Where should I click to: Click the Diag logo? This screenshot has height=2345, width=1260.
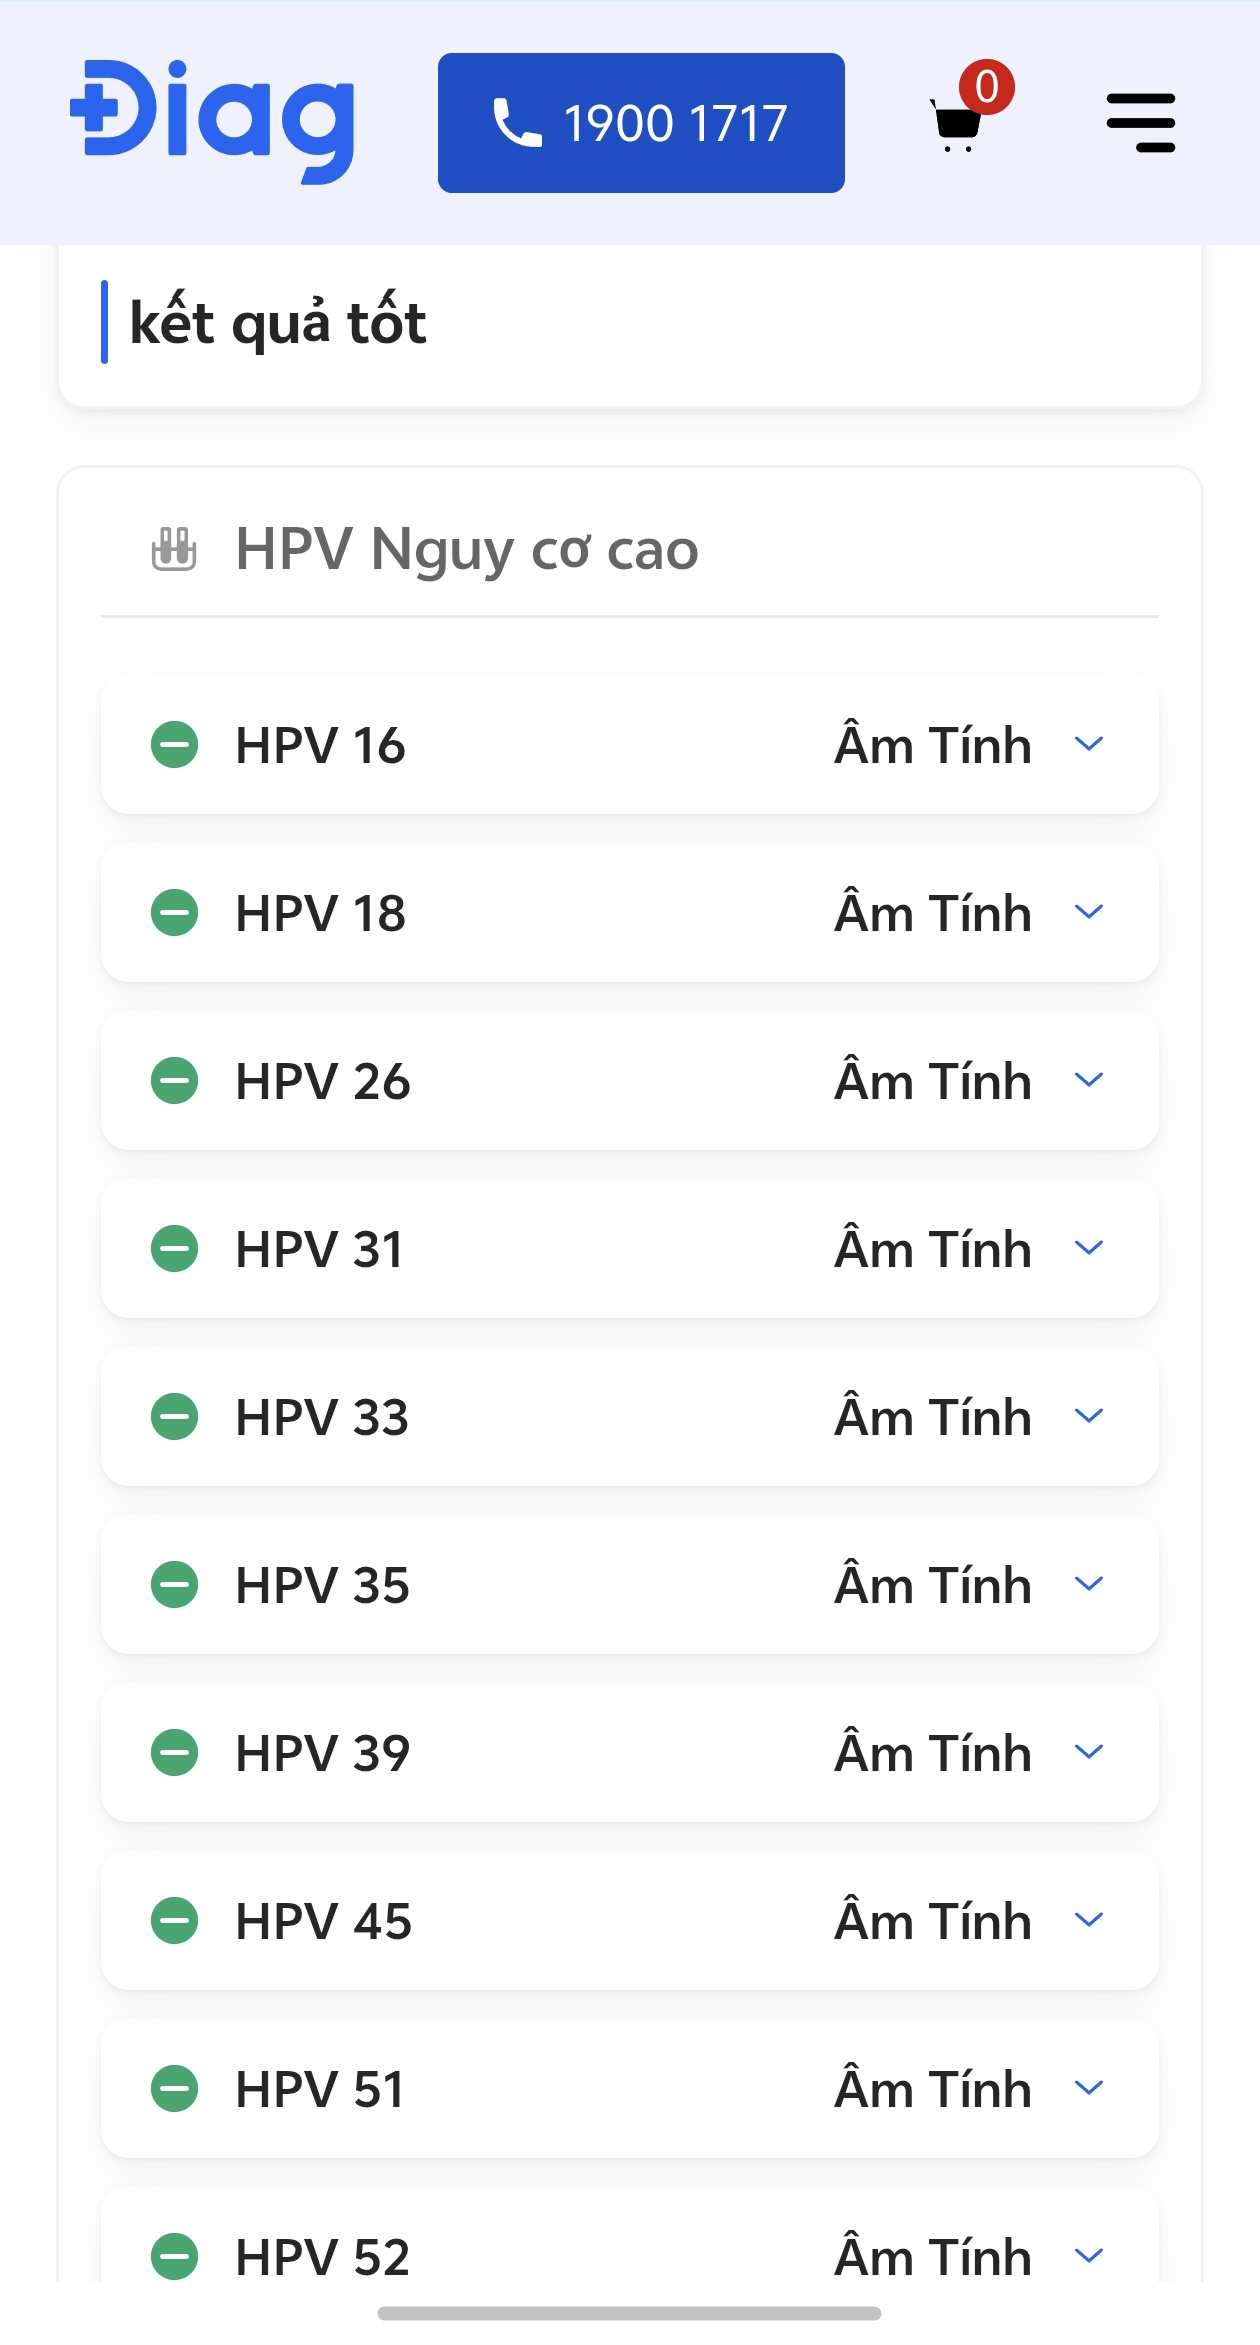point(212,122)
